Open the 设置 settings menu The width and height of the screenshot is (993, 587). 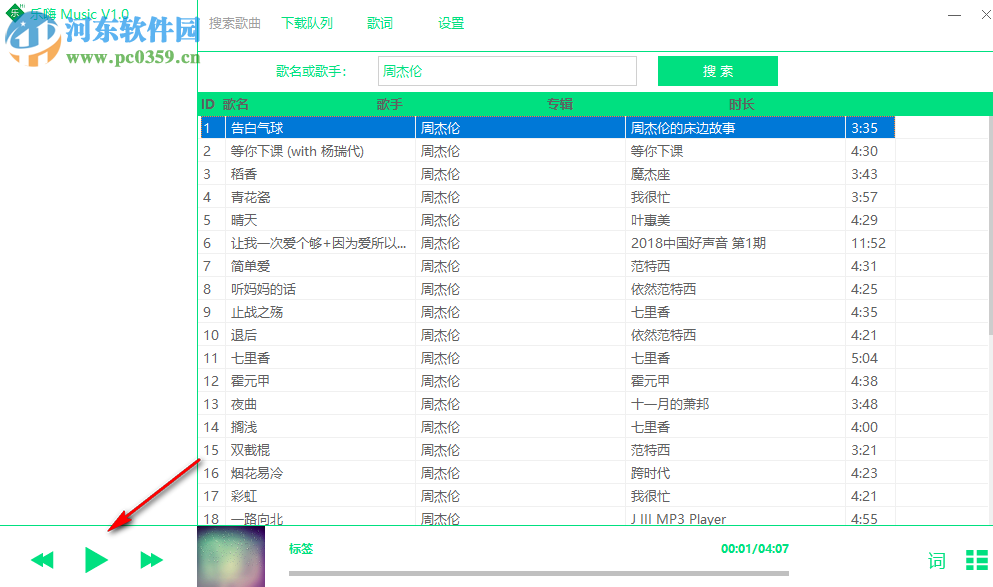click(450, 22)
